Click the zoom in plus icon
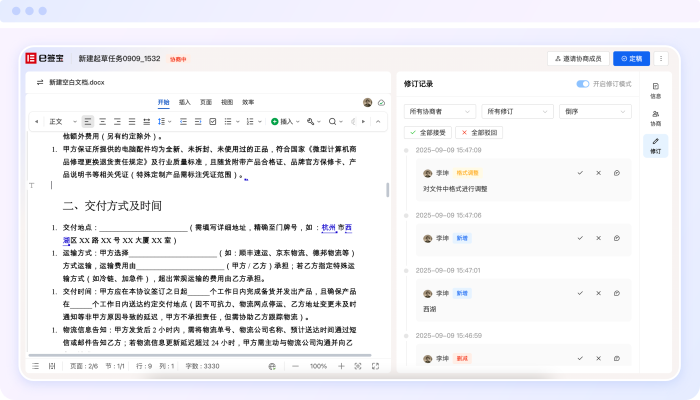 click(342, 366)
